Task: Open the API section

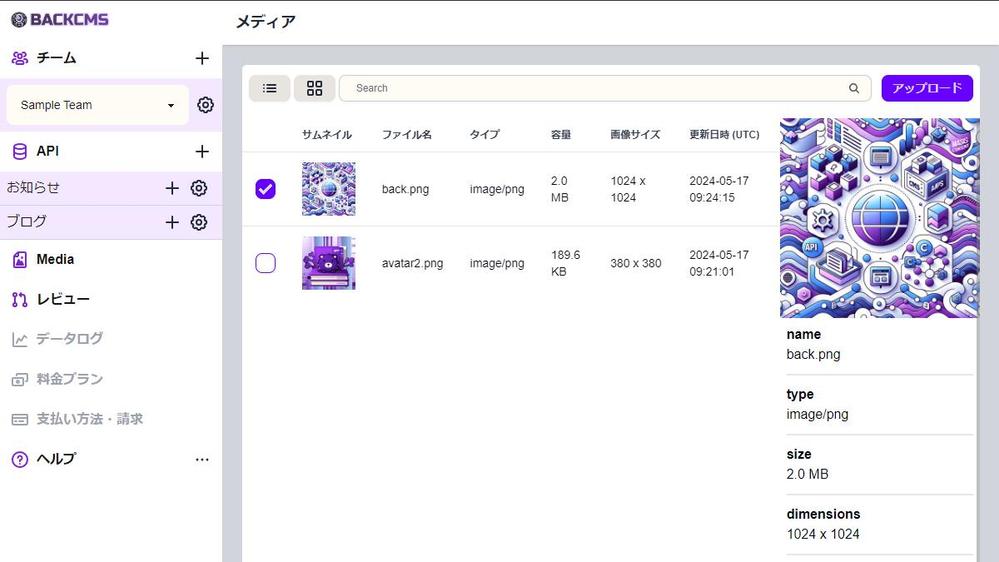Action: pyautogui.click(x=48, y=151)
